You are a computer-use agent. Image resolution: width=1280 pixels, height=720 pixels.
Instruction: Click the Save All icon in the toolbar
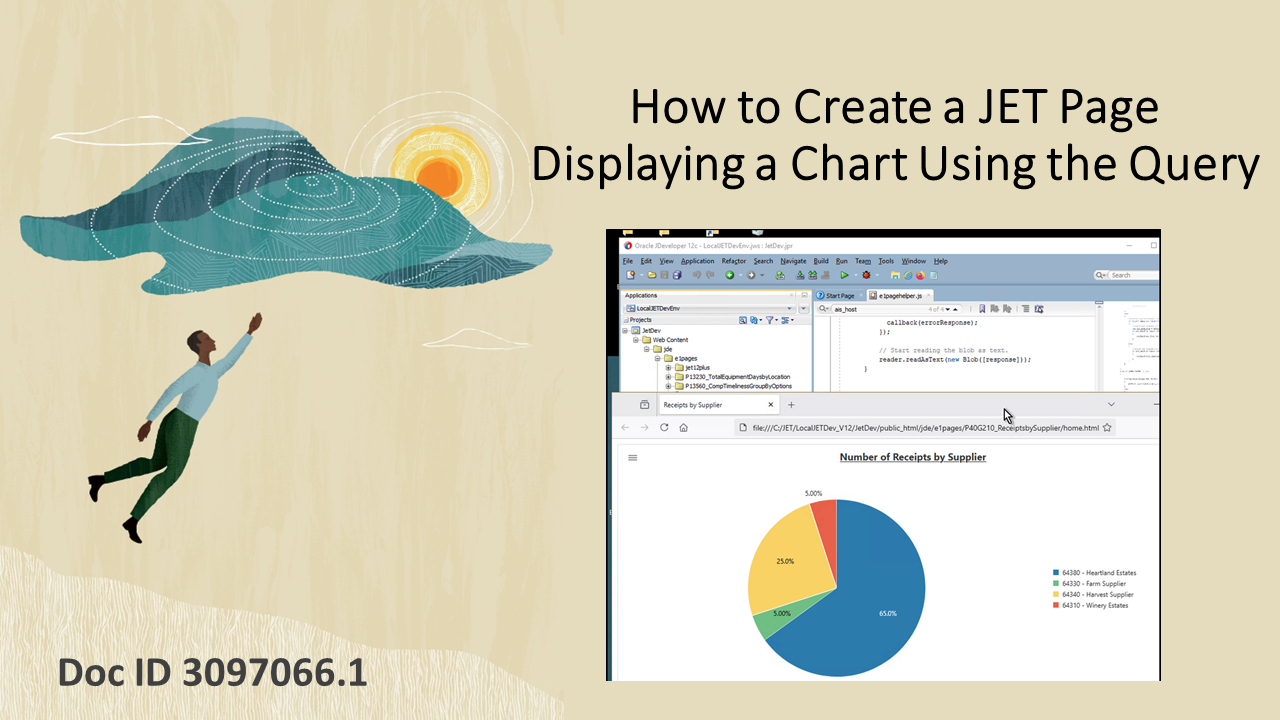coord(677,274)
